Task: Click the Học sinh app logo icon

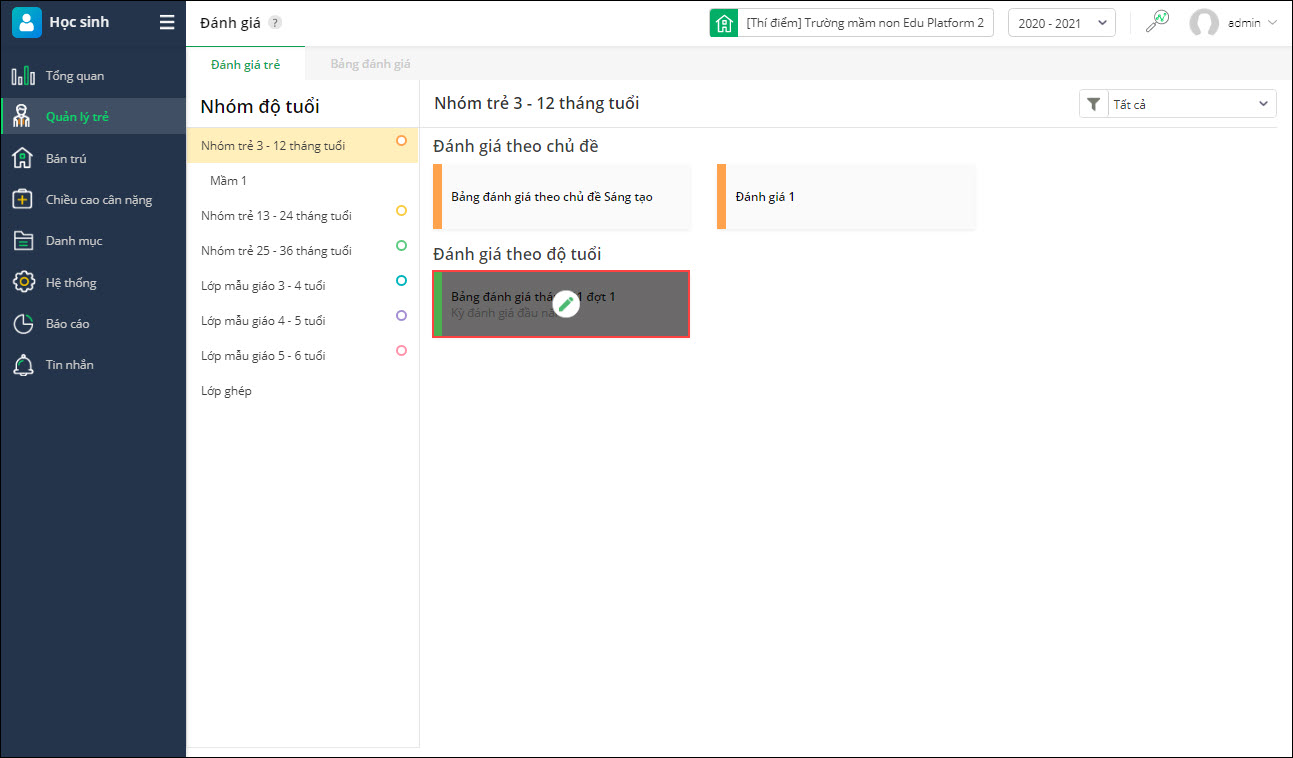Action: tap(27, 22)
